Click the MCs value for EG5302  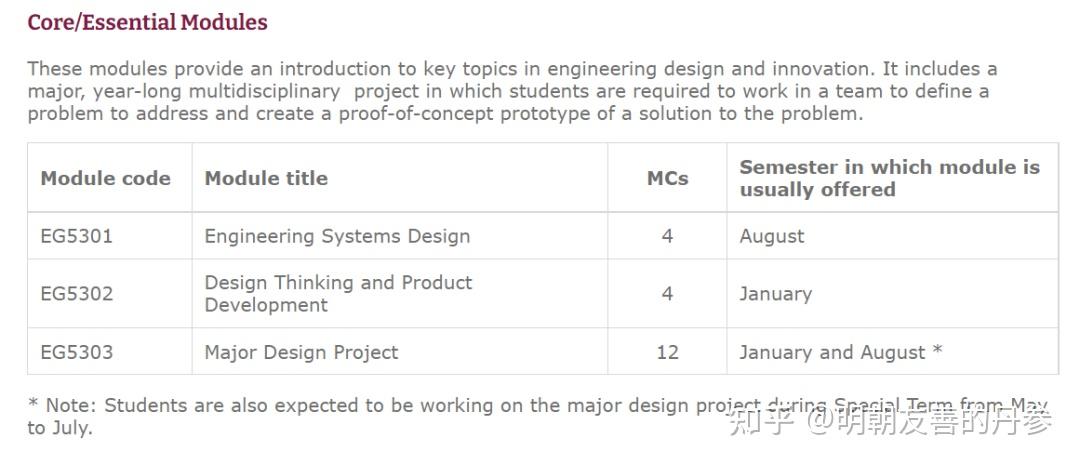click(x=667, y=294)
